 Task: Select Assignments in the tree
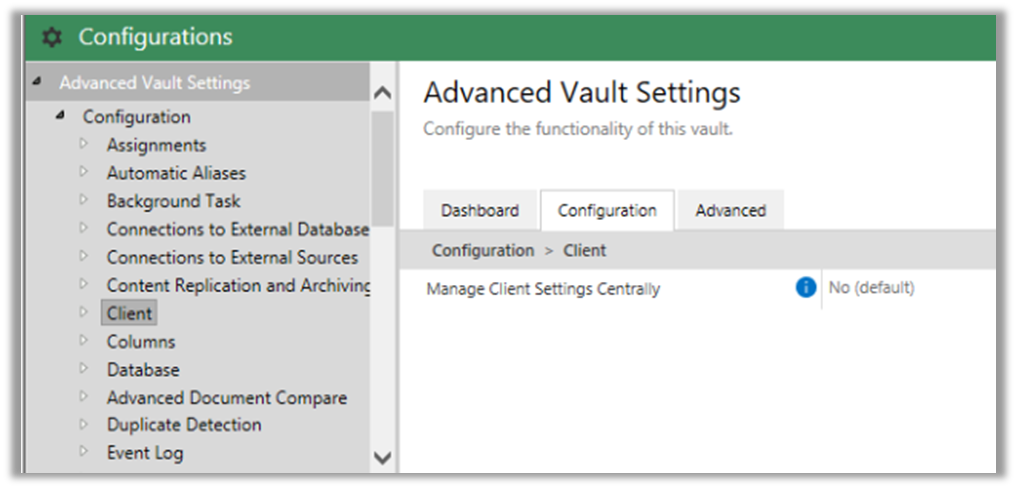point(156,145)
